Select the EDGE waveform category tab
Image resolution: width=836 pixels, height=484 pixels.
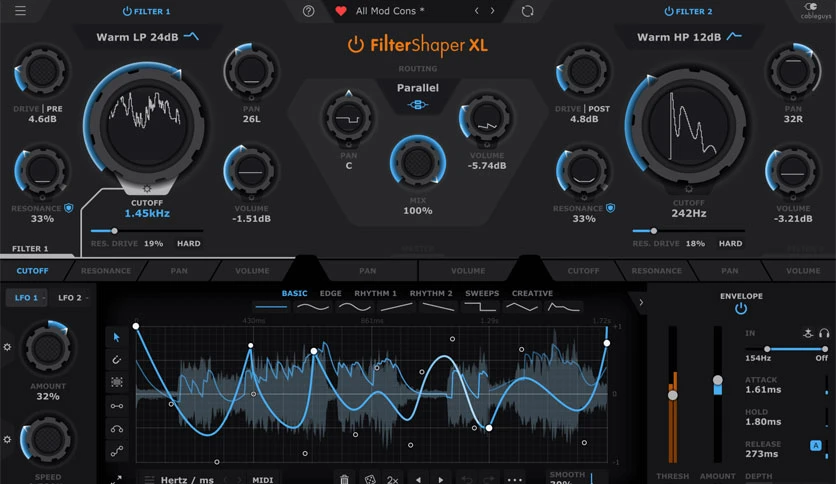[x=331, y=293]
